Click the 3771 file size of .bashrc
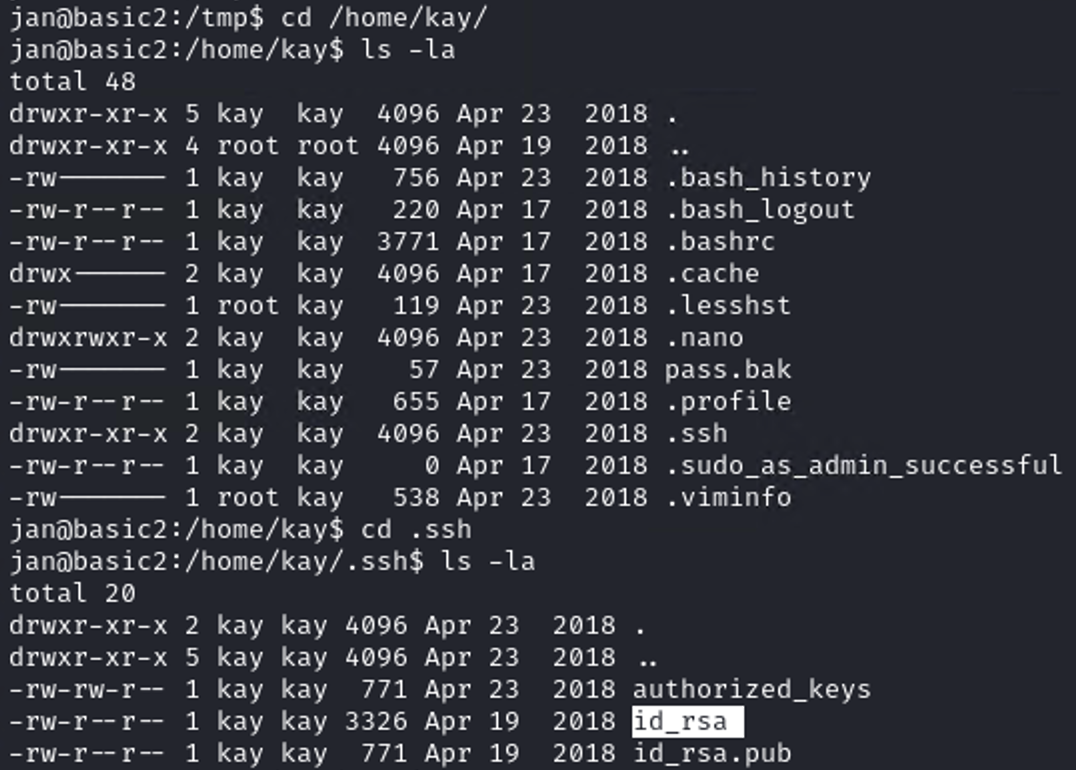The image size is (1076, 770). (x=407, y=241)
